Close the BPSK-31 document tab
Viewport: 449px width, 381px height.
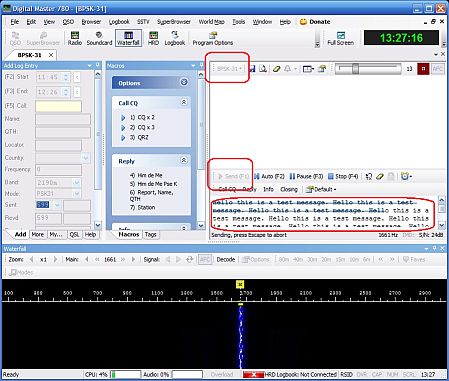[x=51, y=55]
